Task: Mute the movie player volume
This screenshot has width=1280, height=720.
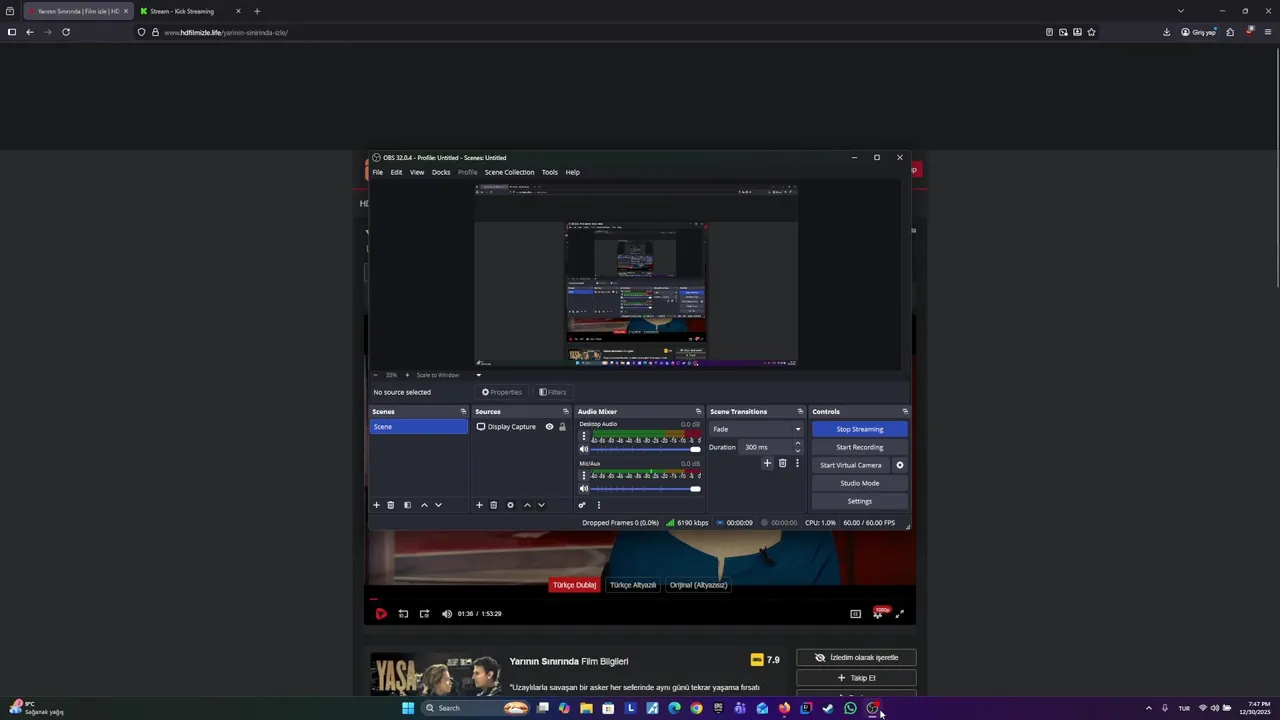Action: [447, 614]
